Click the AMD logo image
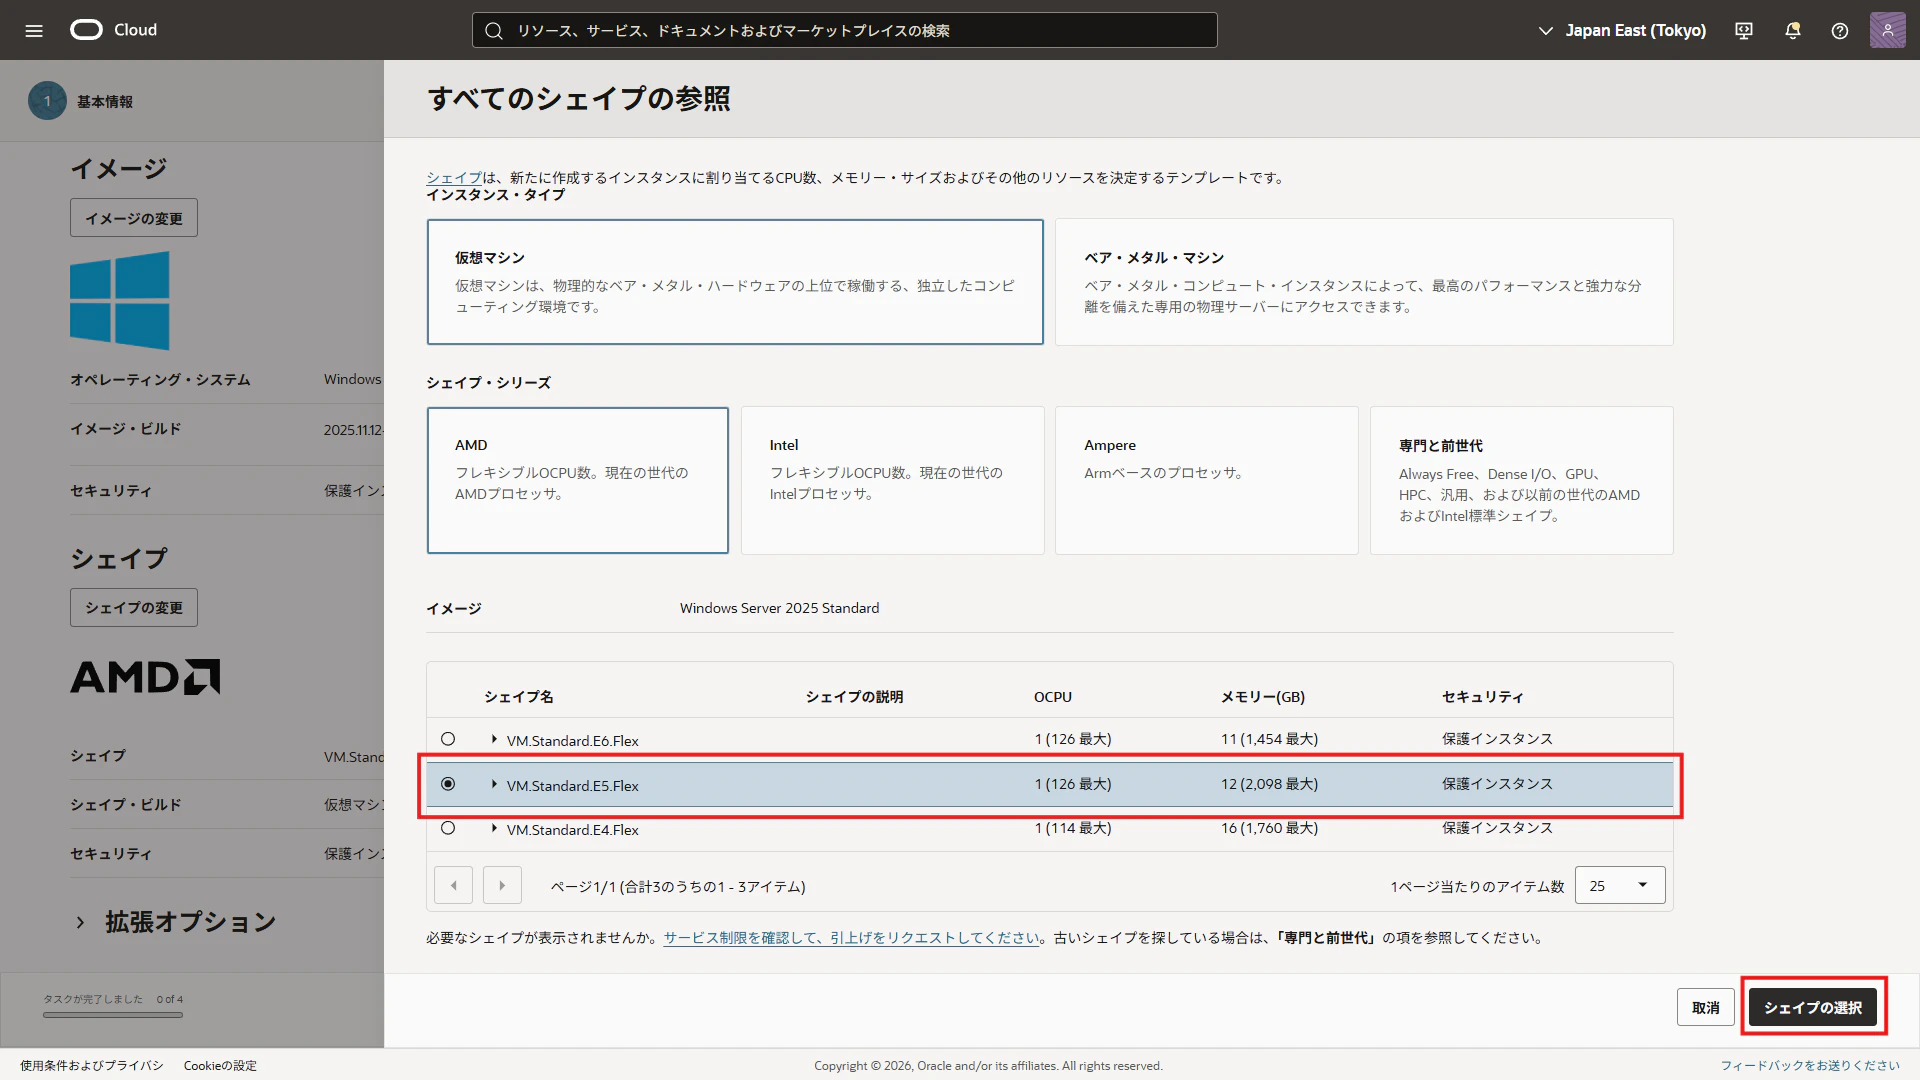The width and height of the screenshot is (1920, 1080). click(145, 677)
